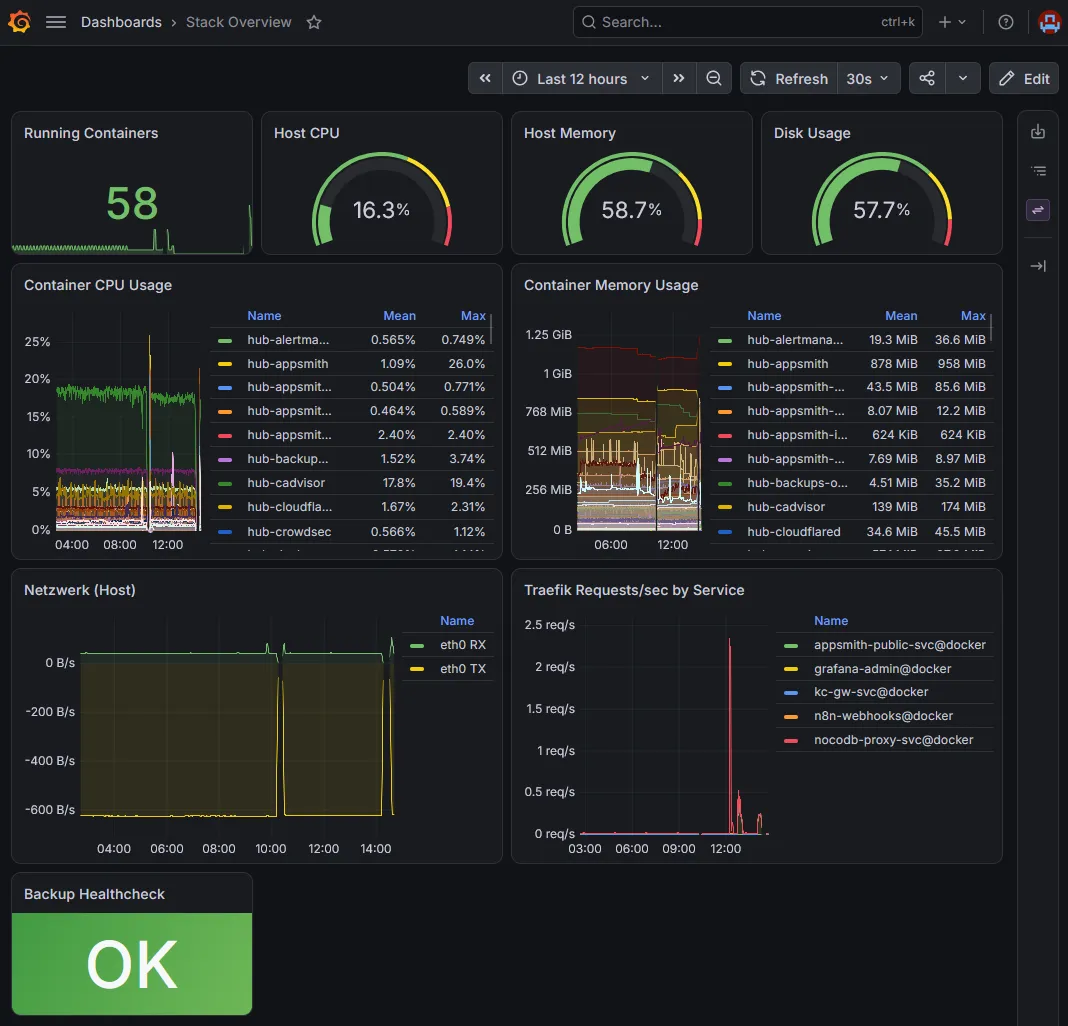Viewport: 1068px width, 1026px height.
Task: Click the share dashboard icon
Action: (x=927, y=78)
